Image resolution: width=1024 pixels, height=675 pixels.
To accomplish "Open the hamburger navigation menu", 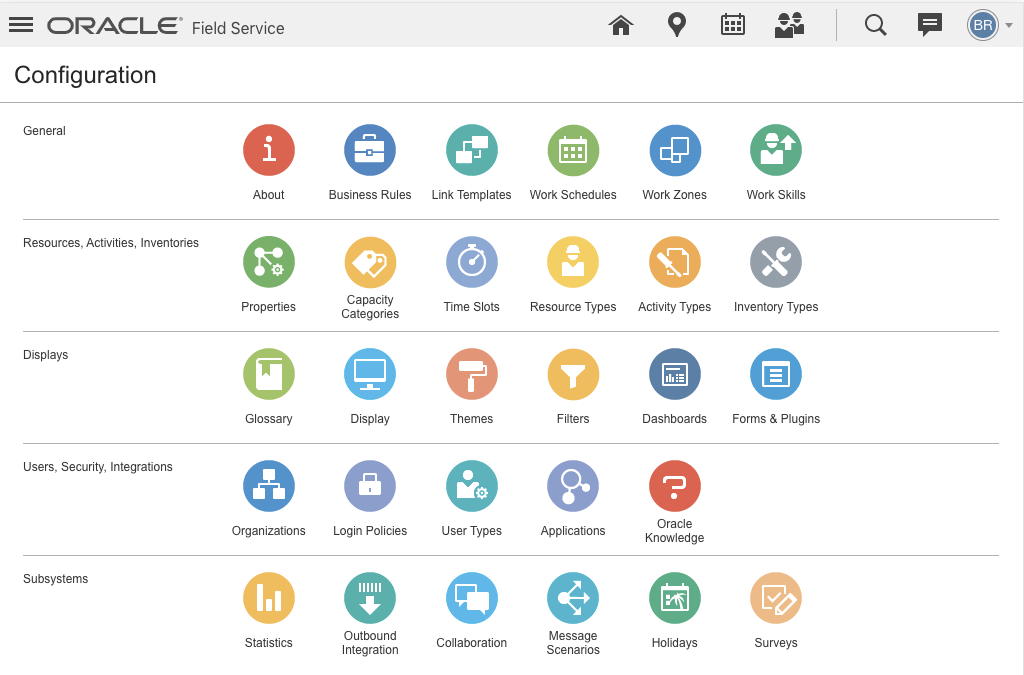I will click(21, 25).
